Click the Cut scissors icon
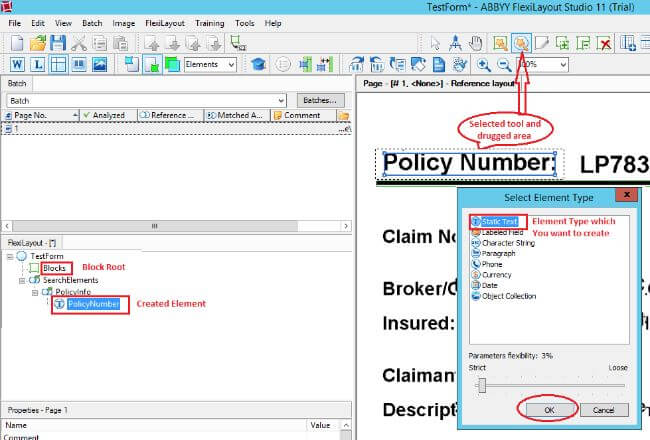This screenshot has width=650, height=440. (x=79, y=43)
